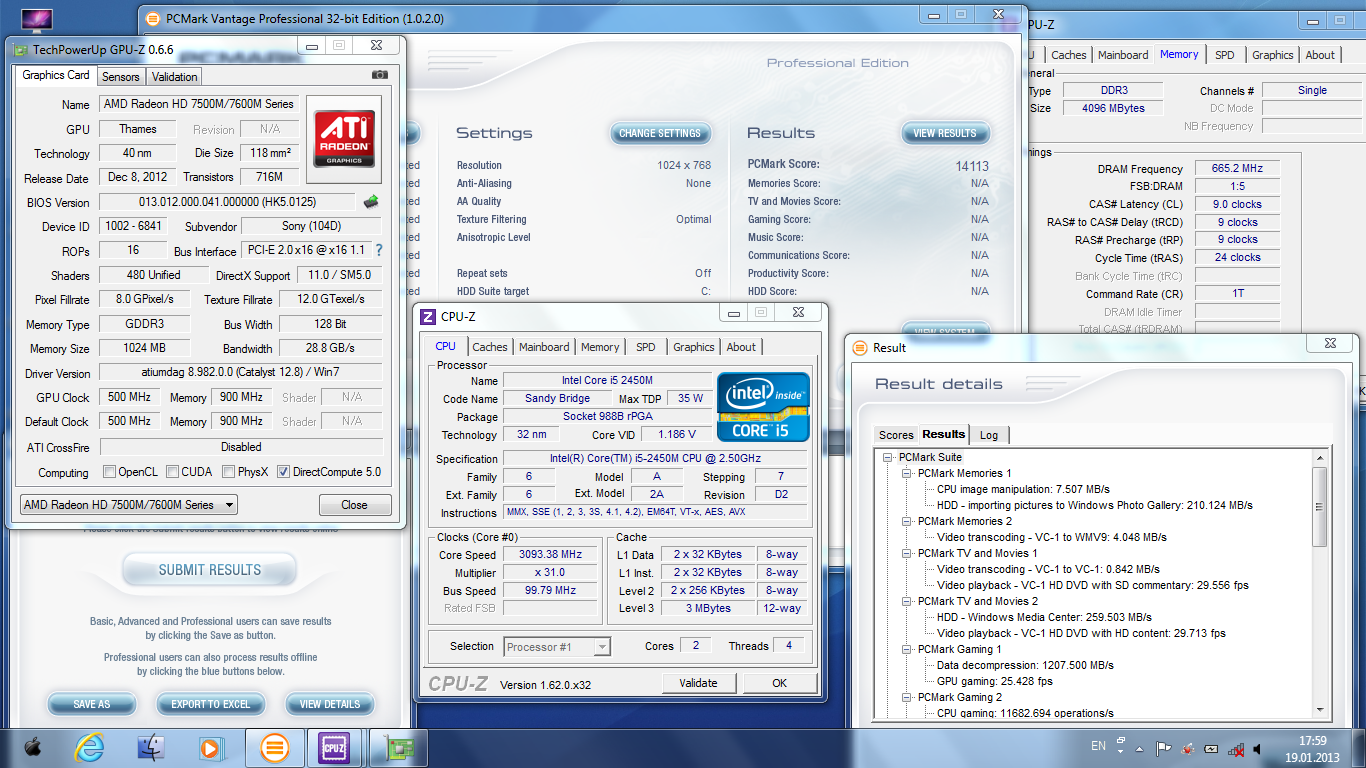Click the BIOS save chip icon in GPU-Z
The width and height of the screenshot is (1366, 768).
pyautogui.click(x=371, y=202)
